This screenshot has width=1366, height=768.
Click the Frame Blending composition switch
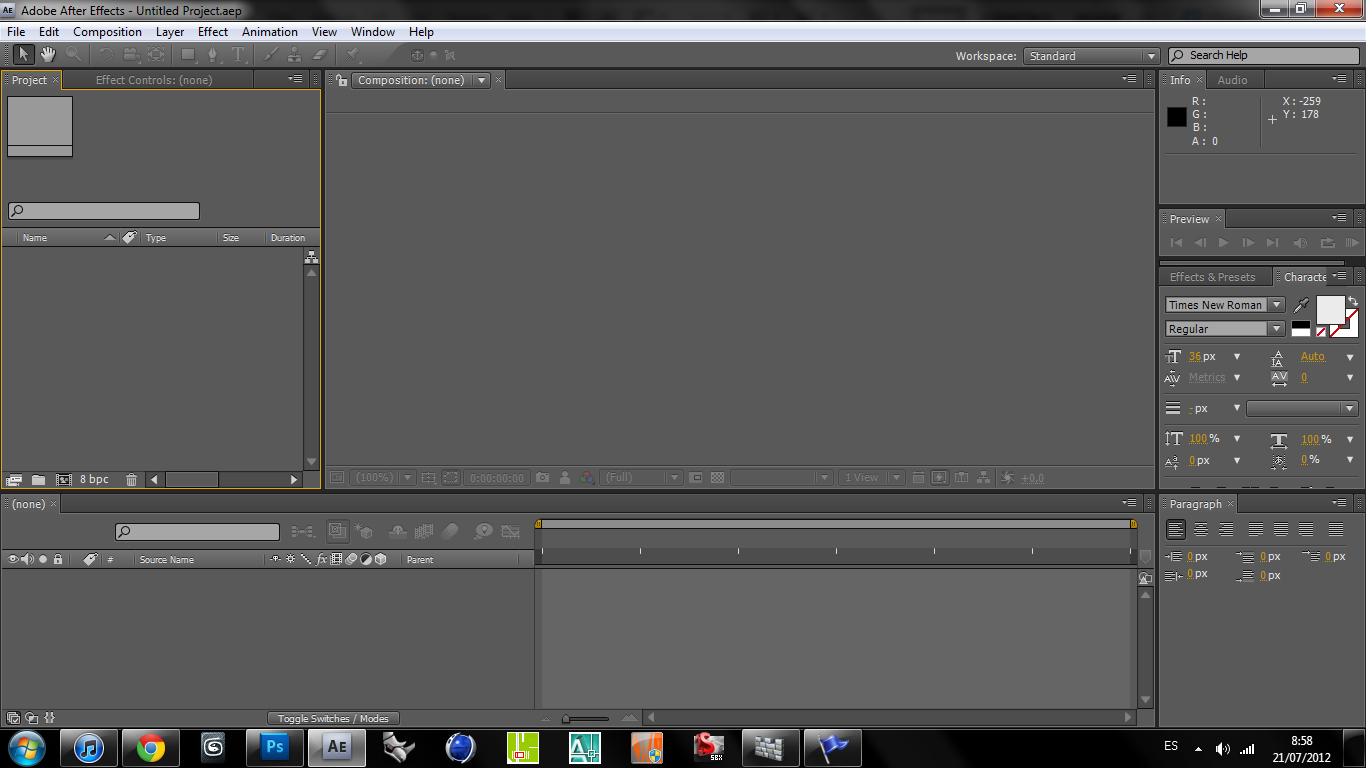coord(423,531)
